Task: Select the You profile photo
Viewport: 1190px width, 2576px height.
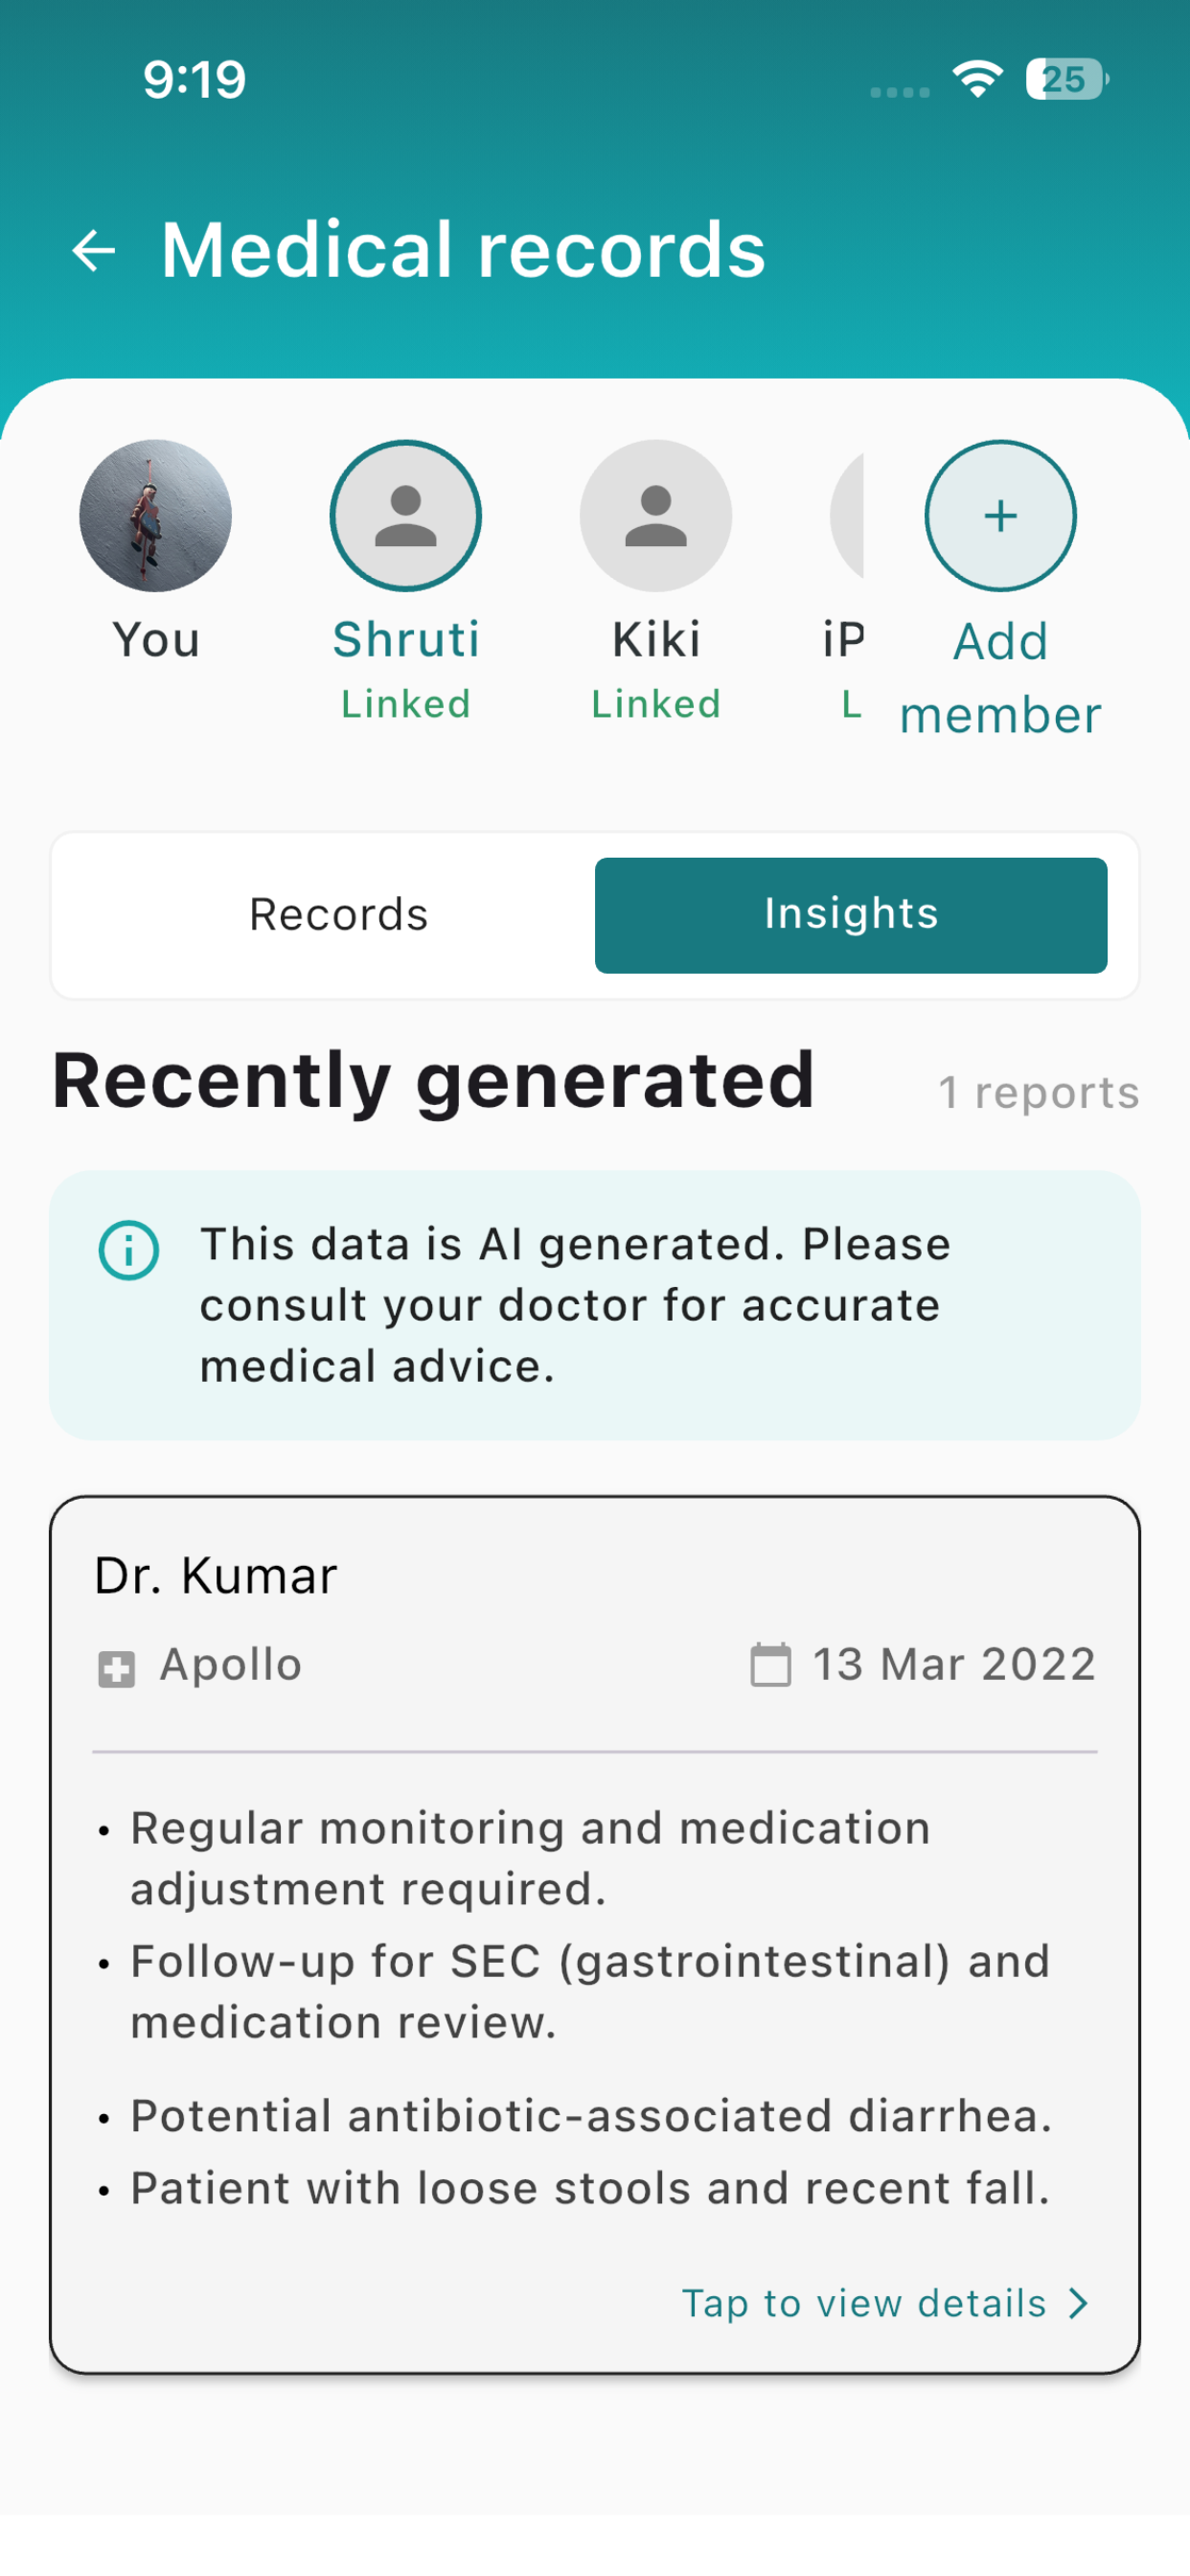Action: coord(155,515)
